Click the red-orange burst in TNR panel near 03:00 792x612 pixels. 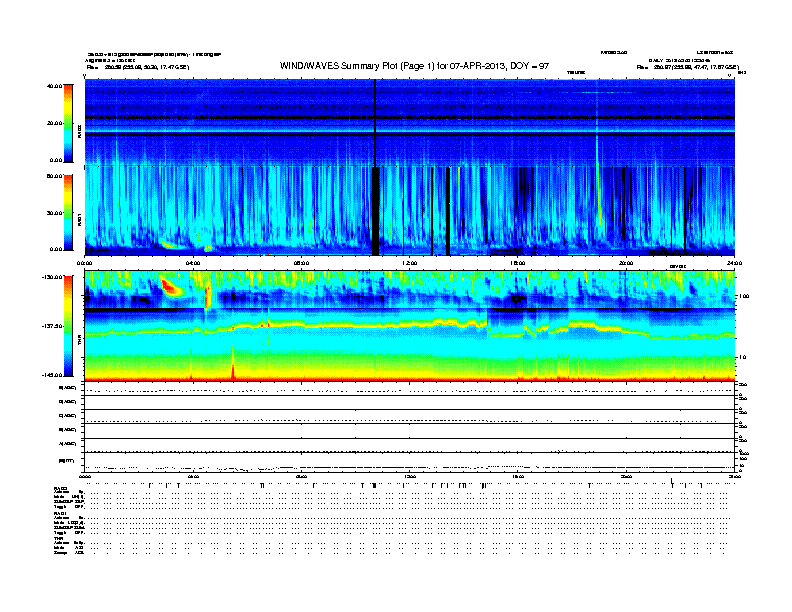pos(171,287)
